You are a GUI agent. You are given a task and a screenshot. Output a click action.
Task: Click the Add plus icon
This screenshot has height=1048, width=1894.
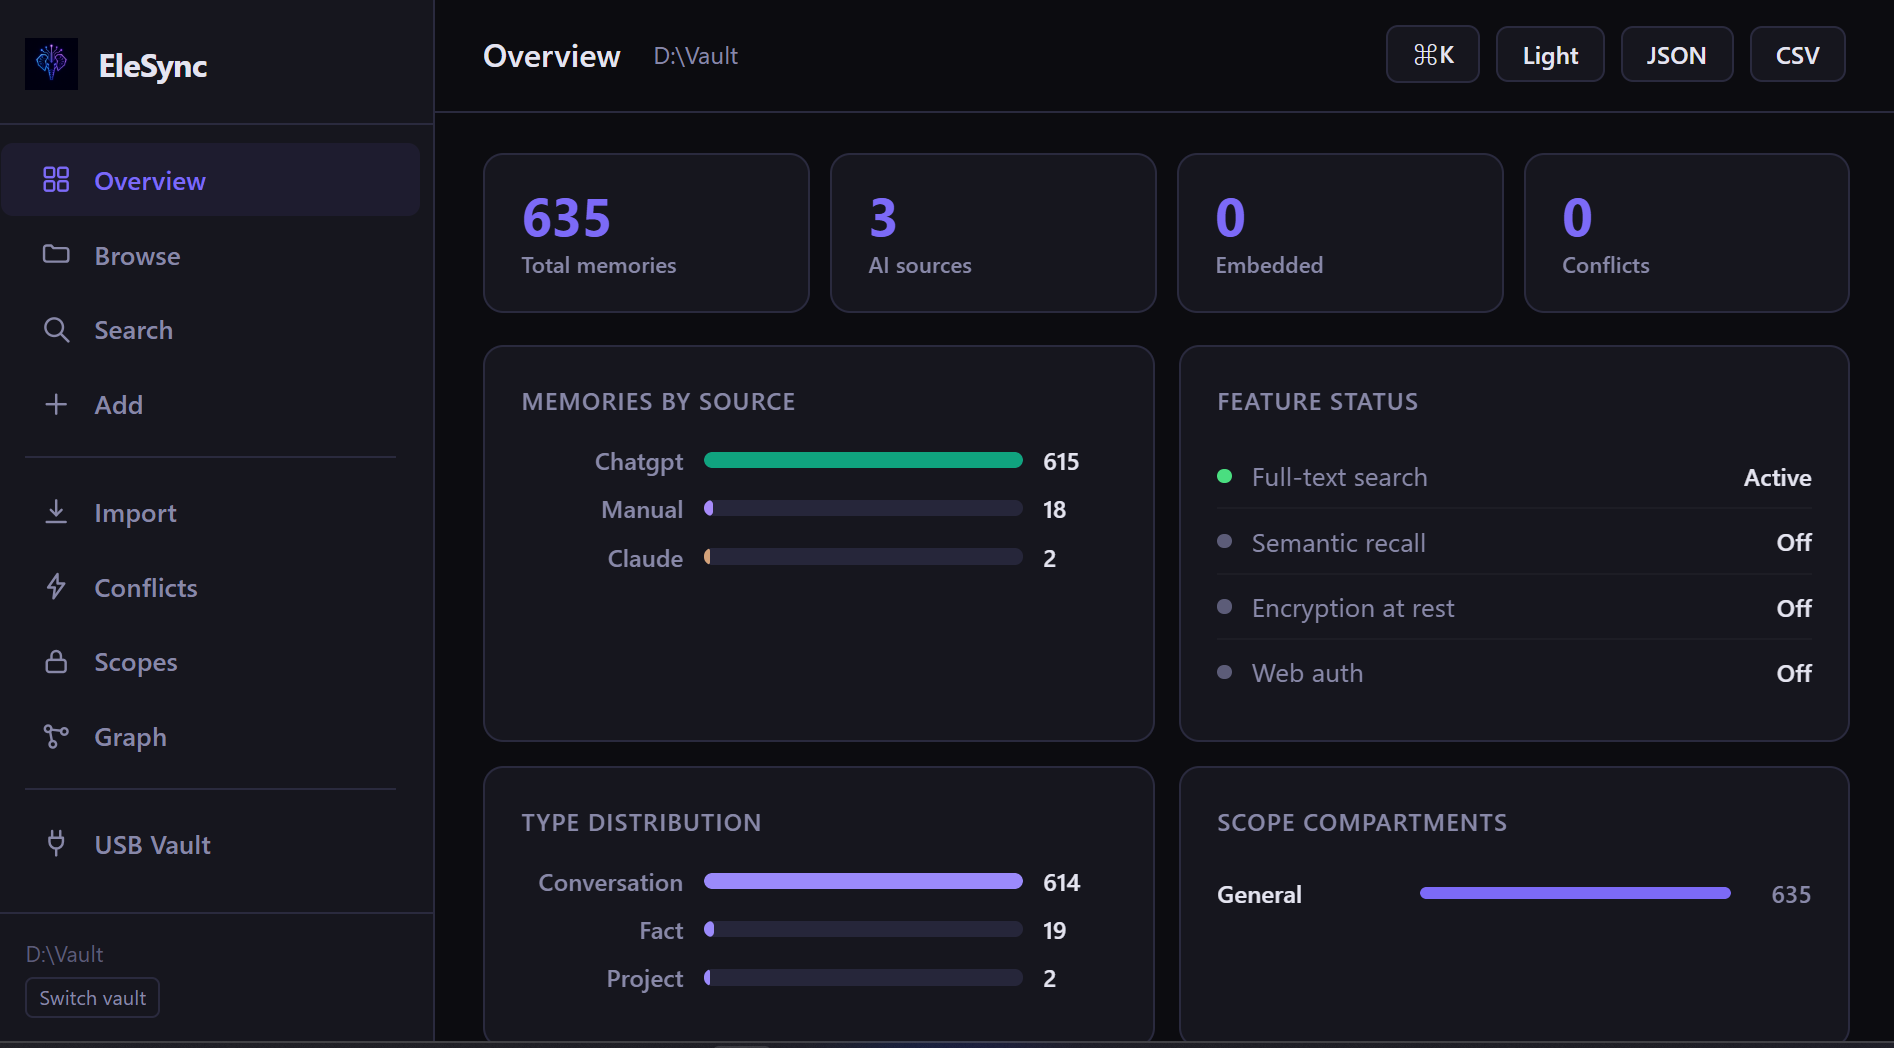(56, 404)
